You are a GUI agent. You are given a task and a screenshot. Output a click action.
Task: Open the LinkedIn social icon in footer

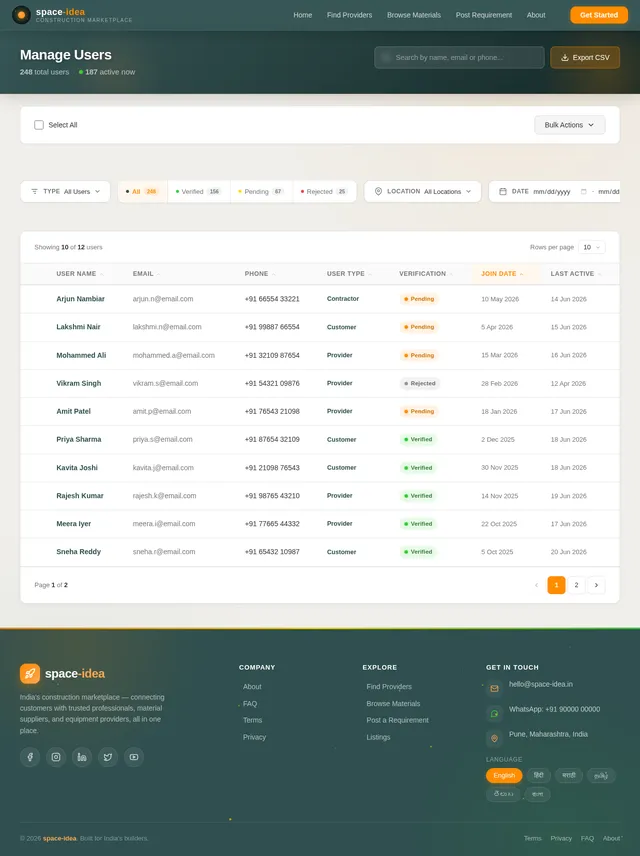click(82, 757)
